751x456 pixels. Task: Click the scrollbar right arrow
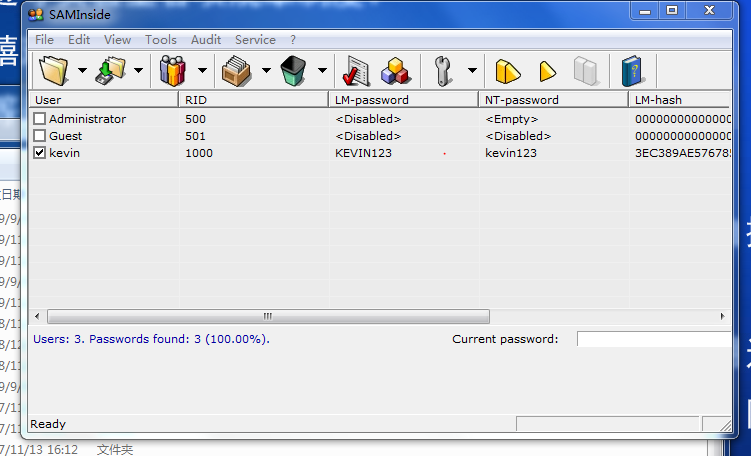pos(723,316)
